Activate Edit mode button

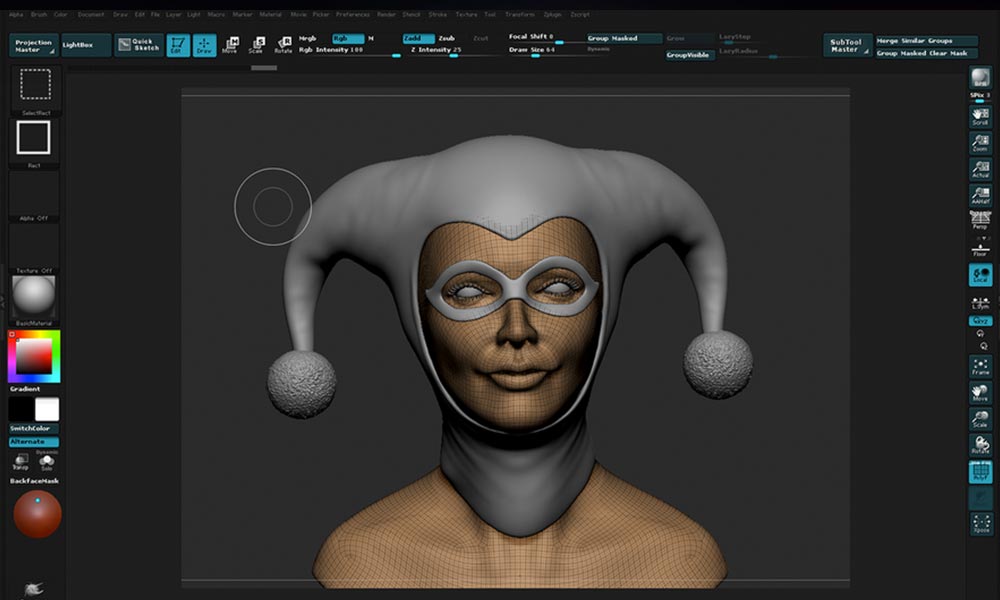(178, 45)
